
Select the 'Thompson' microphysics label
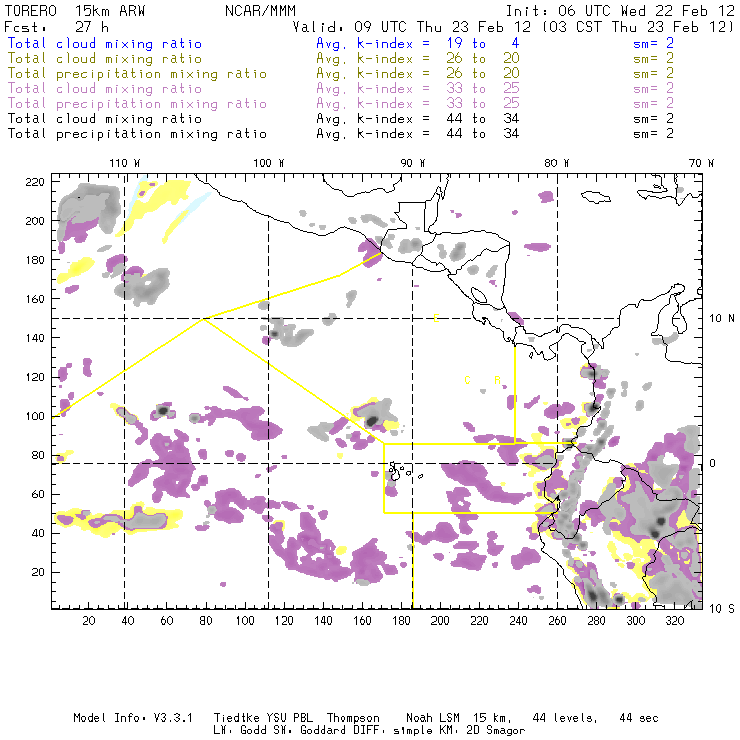point(353,718)
